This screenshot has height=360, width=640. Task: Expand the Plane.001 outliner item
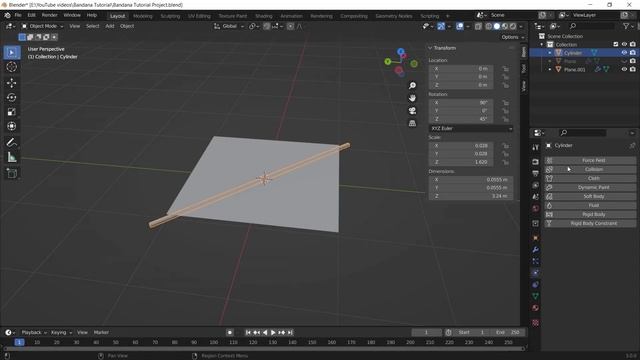[549, 70]
